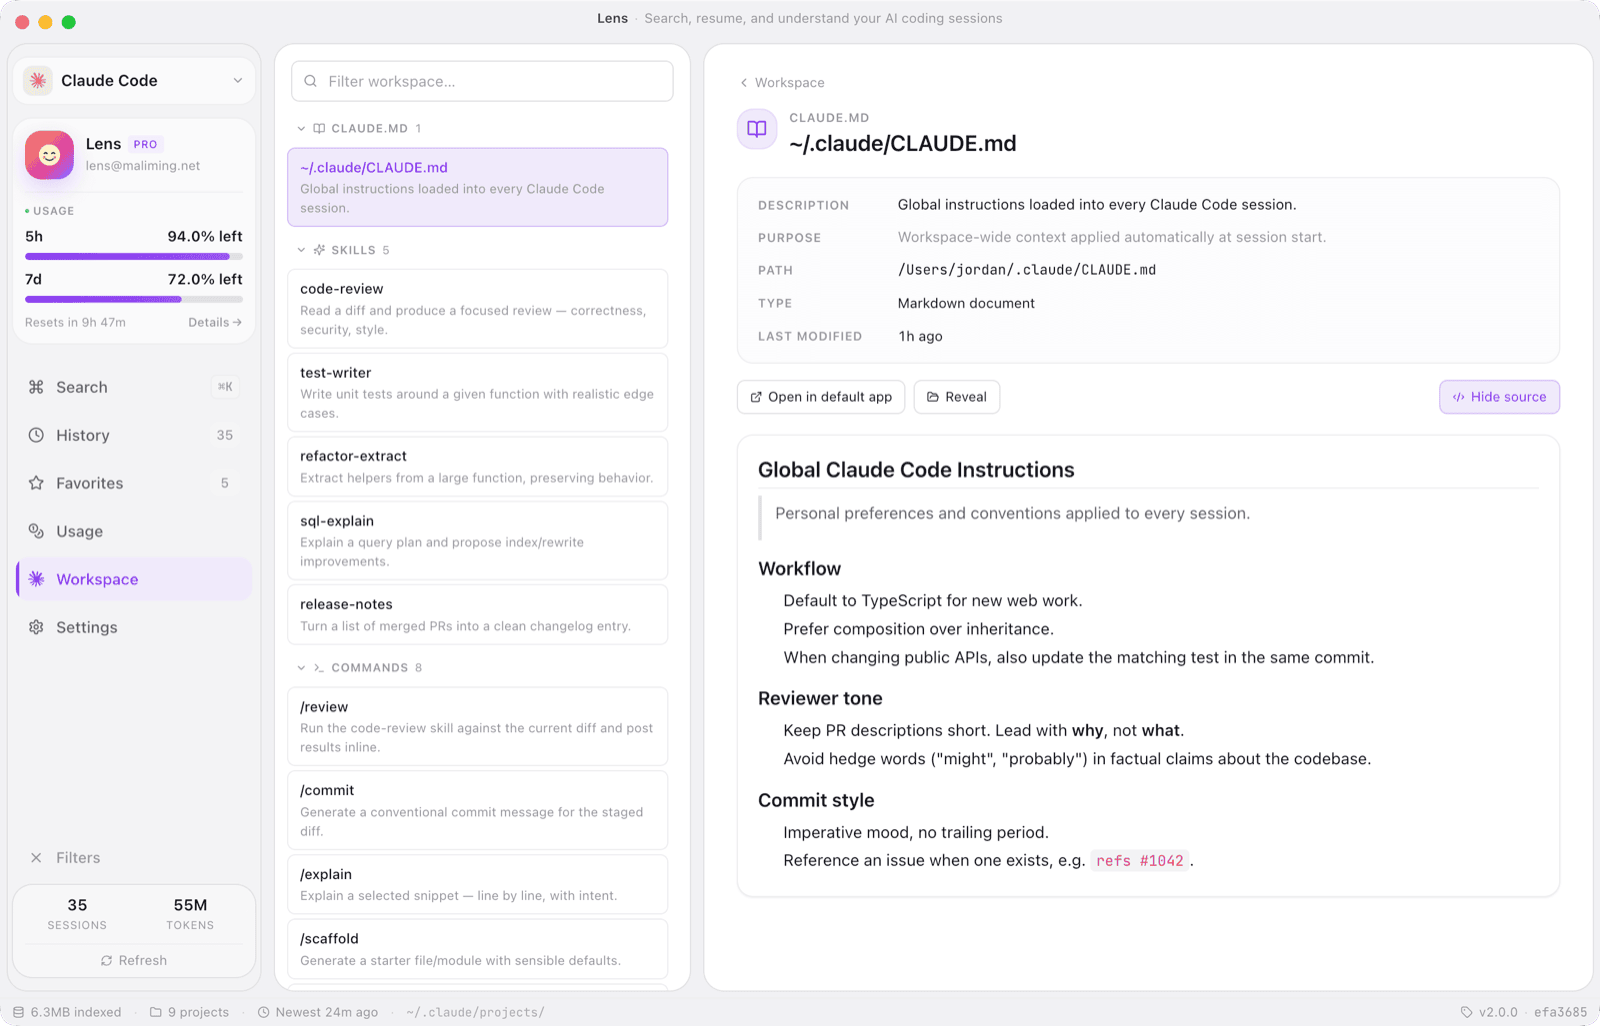Click the refs #1042 code snippet
The width and height of the screenshot is (1600, 1026).
click(x=1139, y=860)
